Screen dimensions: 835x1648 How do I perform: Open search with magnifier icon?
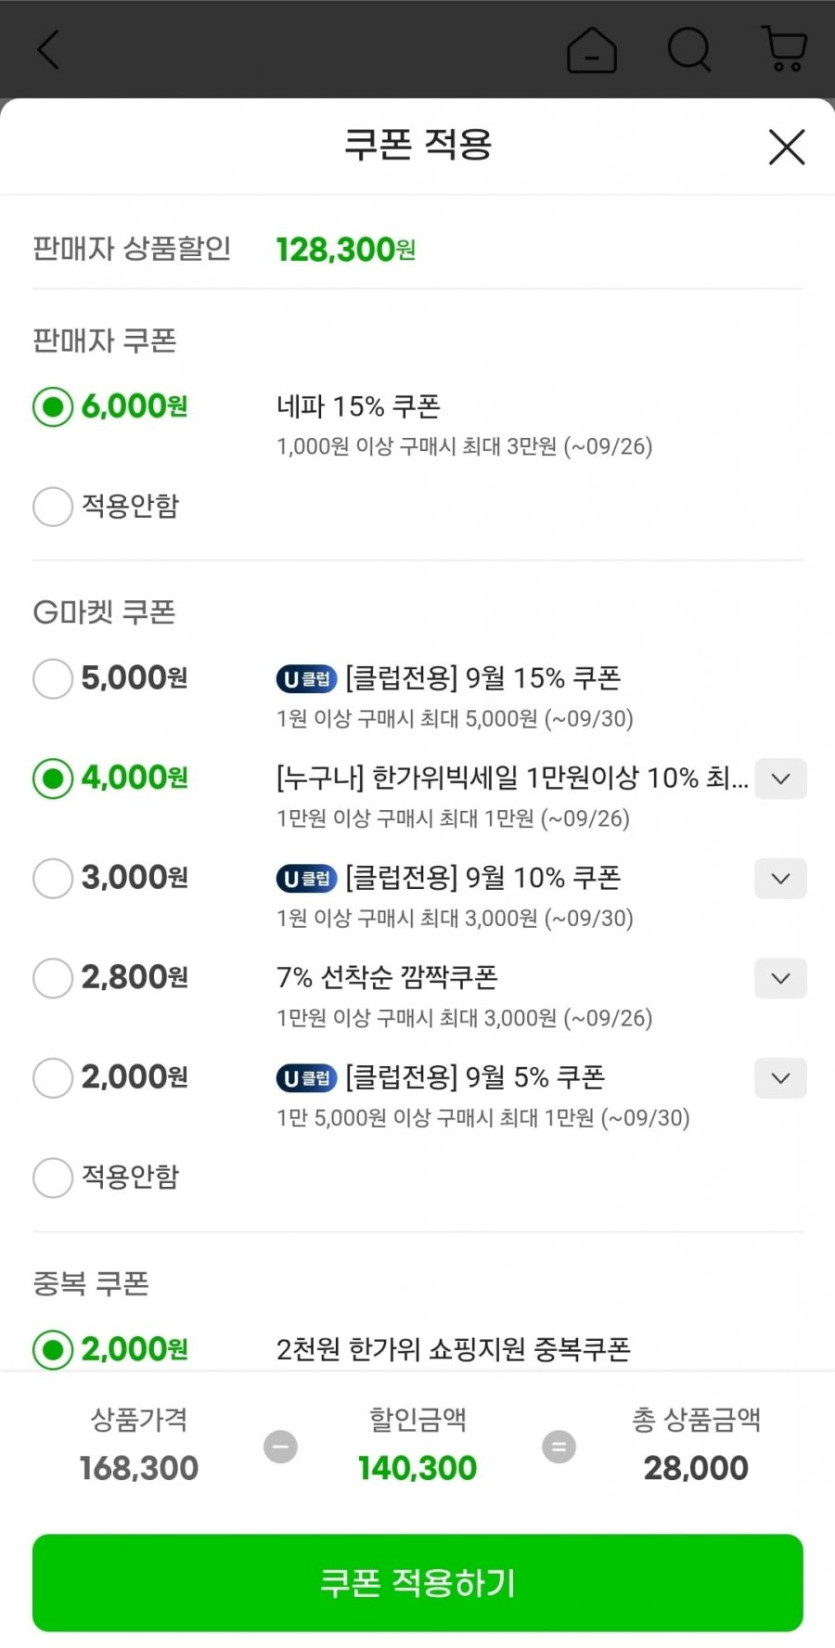point(688,49)
